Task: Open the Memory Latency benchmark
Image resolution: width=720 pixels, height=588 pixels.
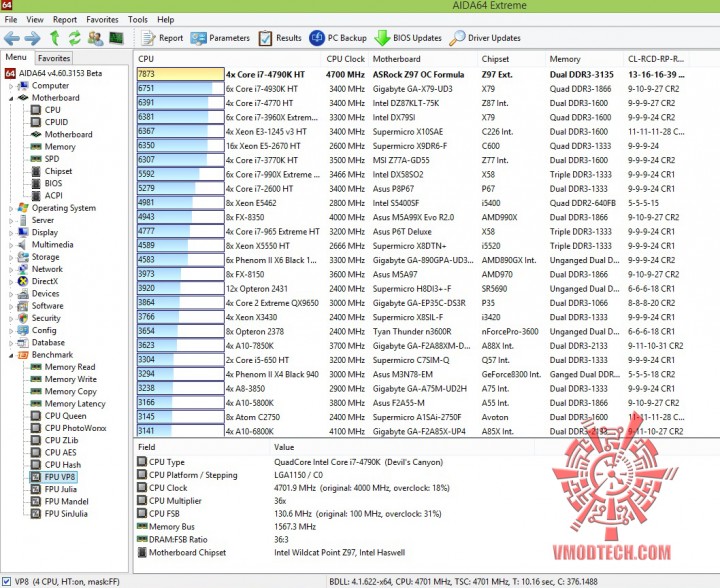Action: [75, 404]
